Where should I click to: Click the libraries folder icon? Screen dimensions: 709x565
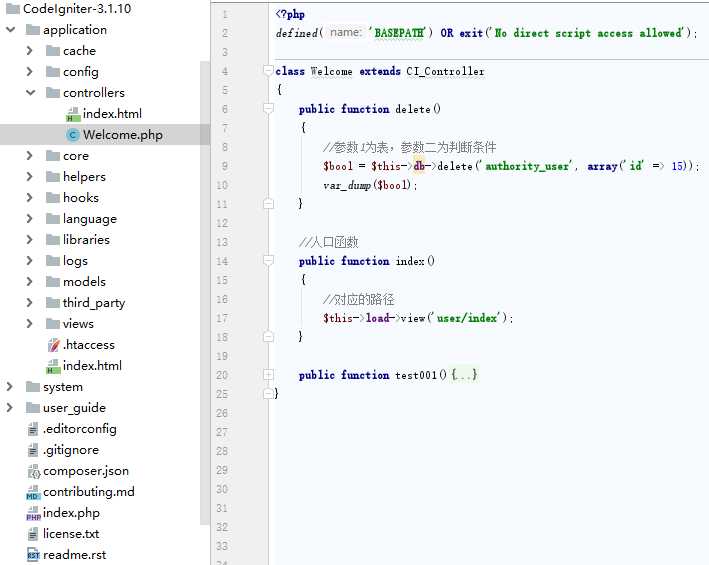53,240
